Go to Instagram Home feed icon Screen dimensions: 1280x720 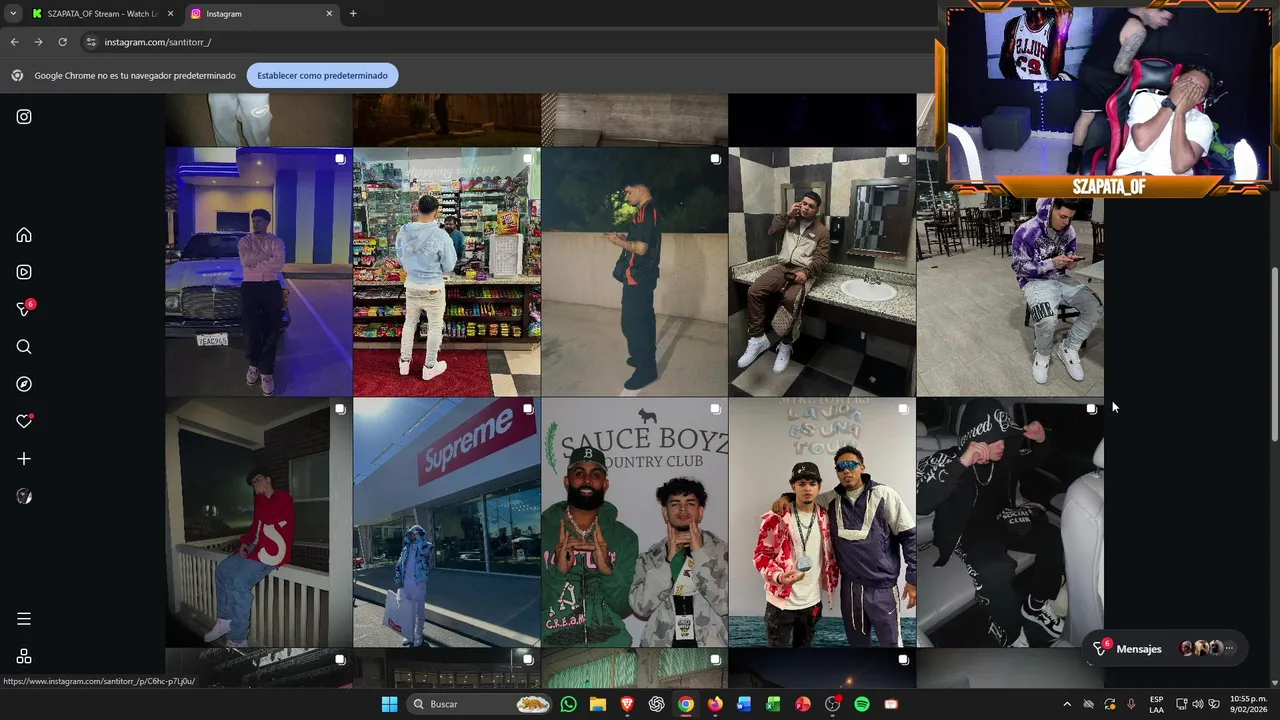pyautogui.click(x=24, y=235)
